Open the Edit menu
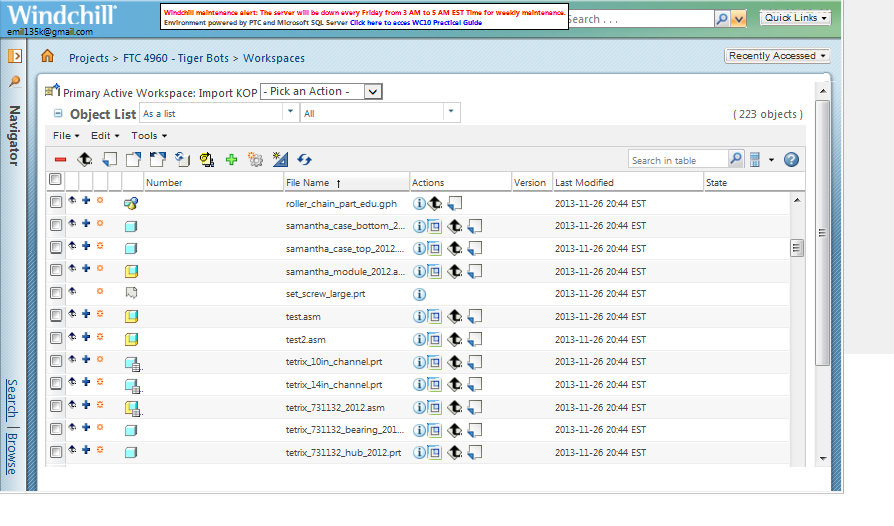The height and width of the screenshot is (526, 894). [105, 136]
